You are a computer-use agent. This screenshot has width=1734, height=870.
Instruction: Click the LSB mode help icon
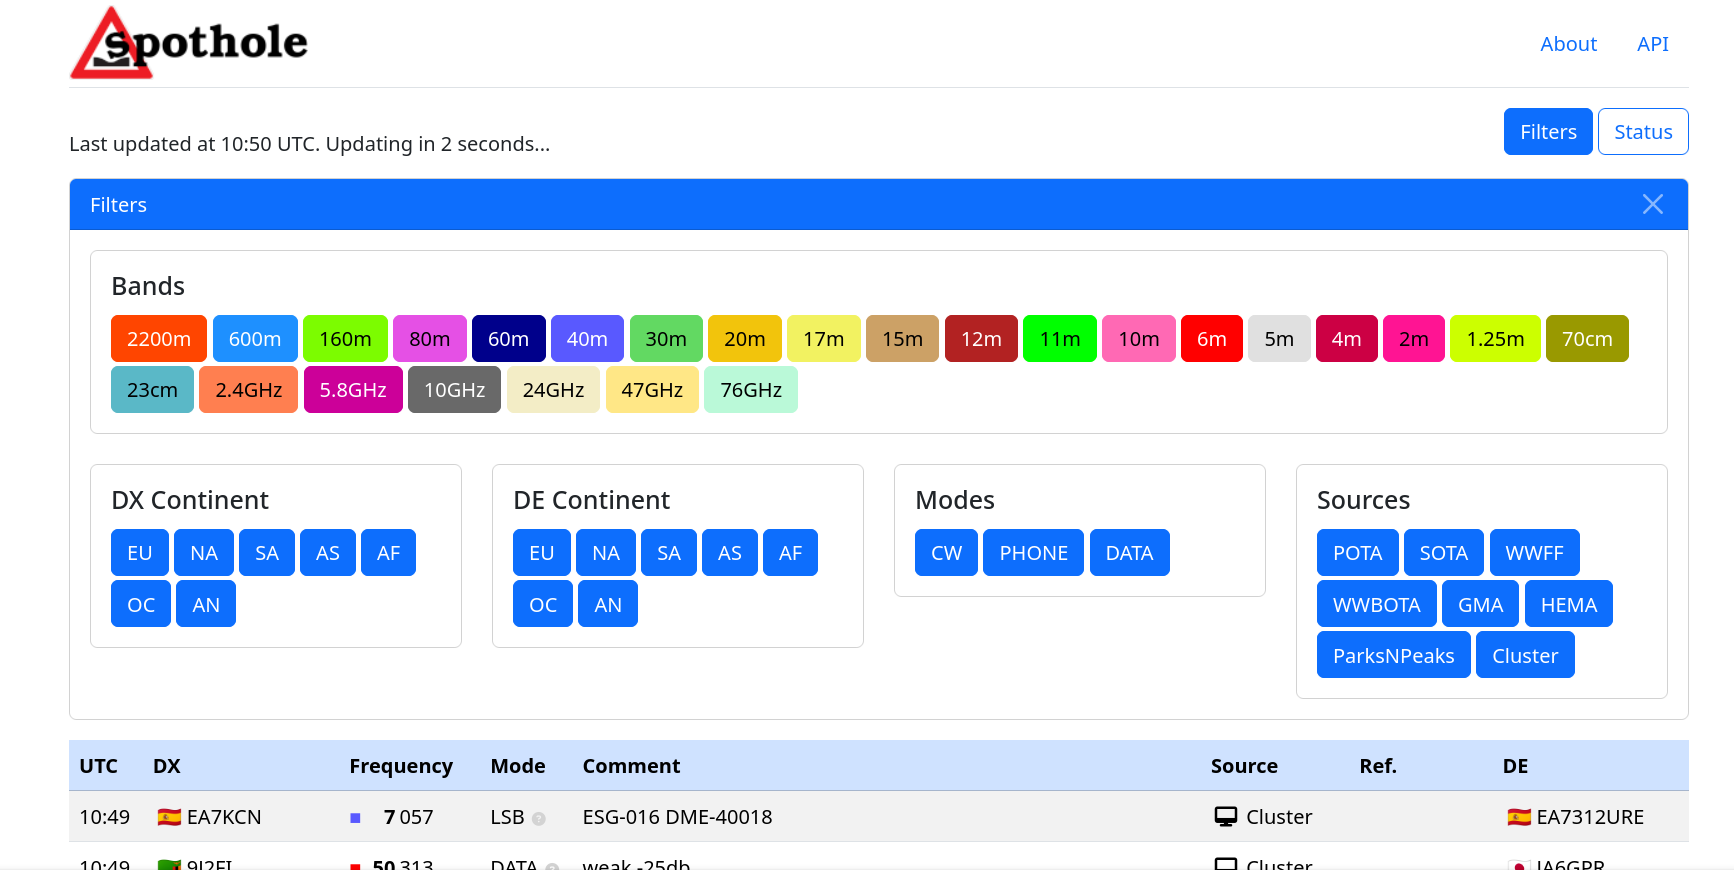coord(539,819)
